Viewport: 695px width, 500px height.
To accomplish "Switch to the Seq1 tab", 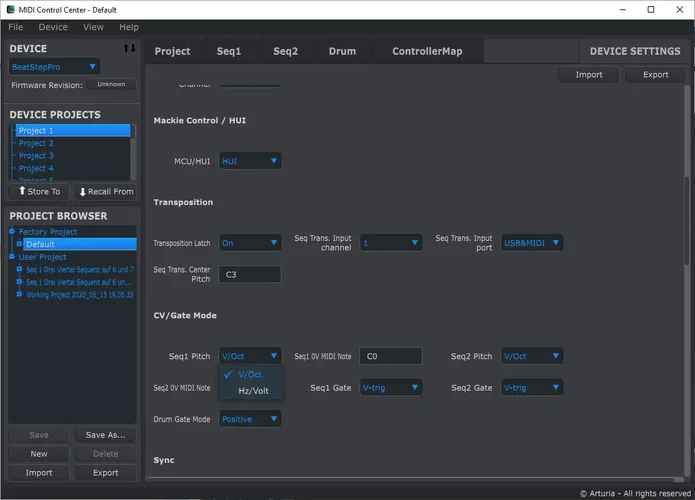I will 229,51.
